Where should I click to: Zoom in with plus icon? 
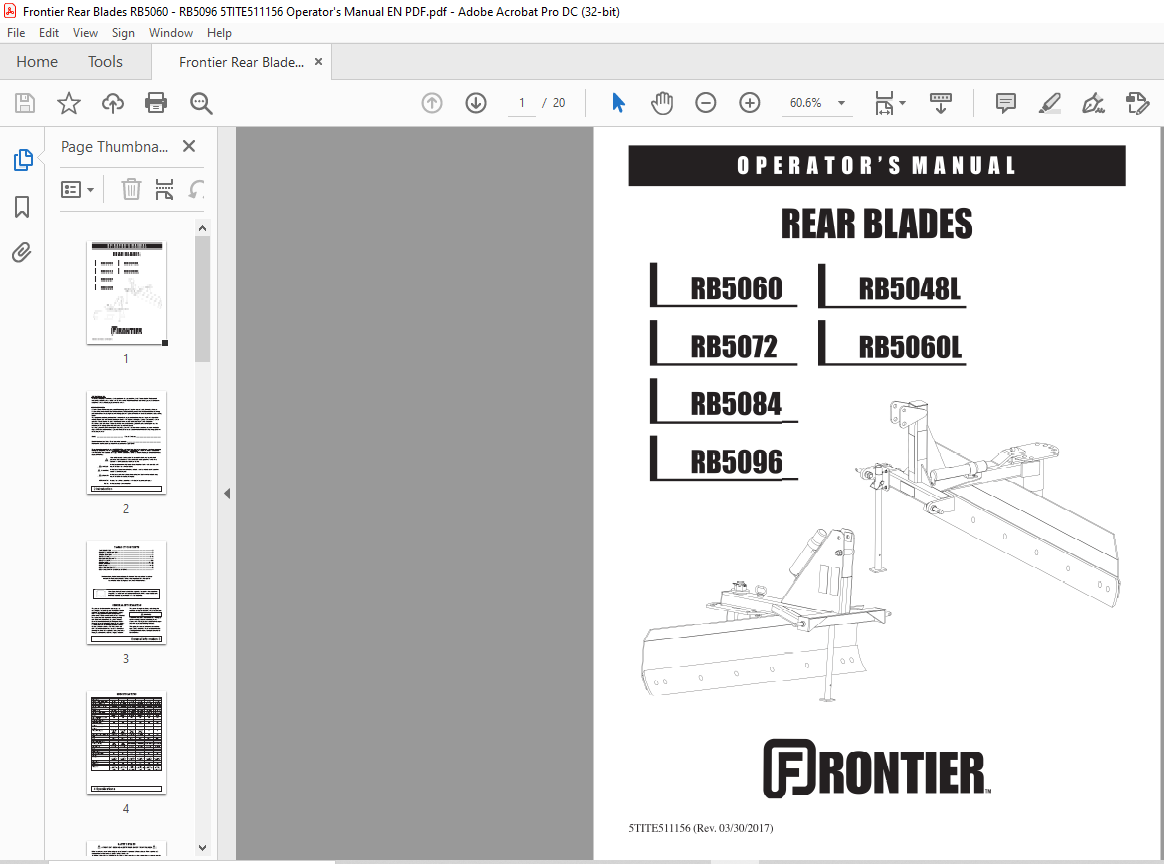point(750,102)
